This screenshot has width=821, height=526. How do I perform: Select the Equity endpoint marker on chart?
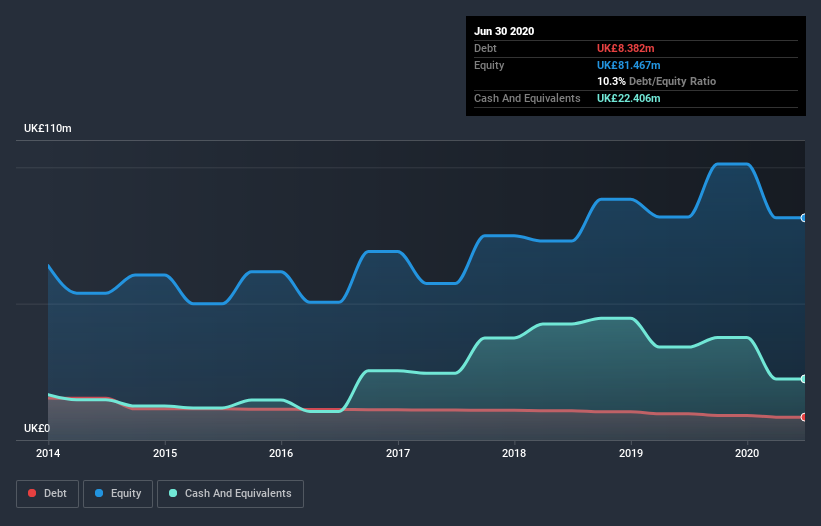(x=803, y=218)
